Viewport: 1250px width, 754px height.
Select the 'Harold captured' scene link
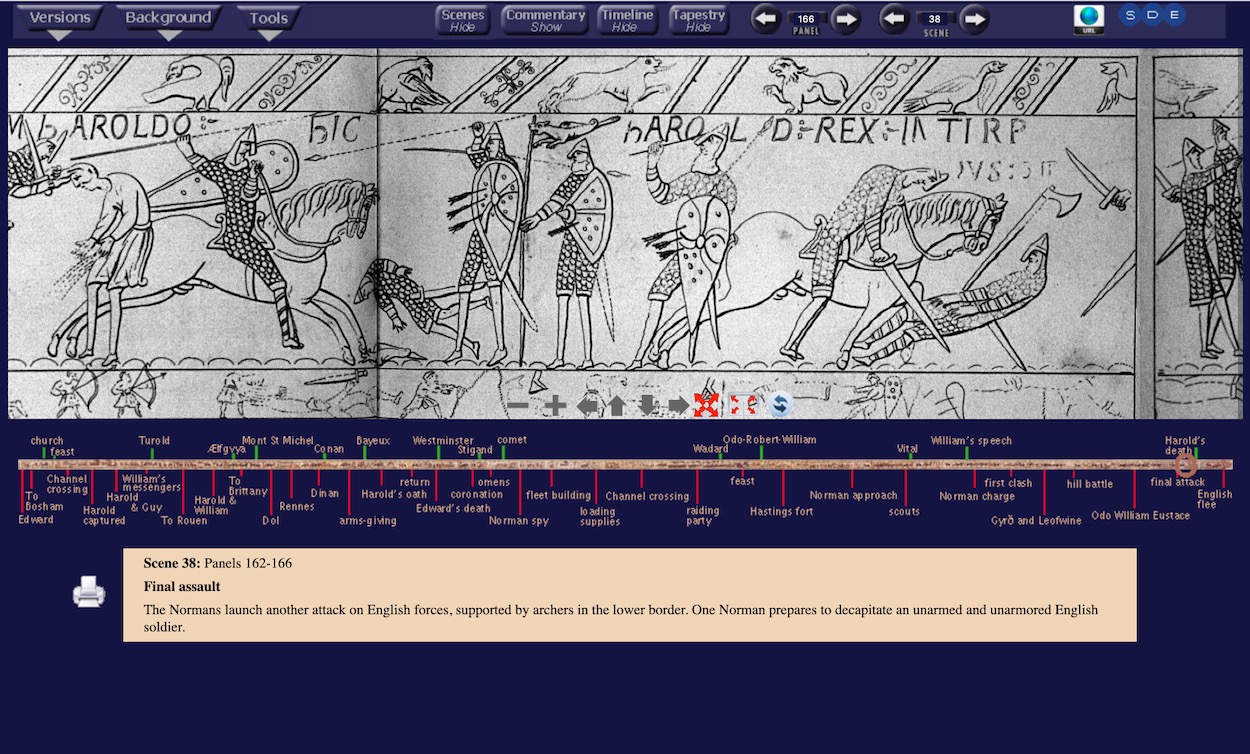[104, 516]
